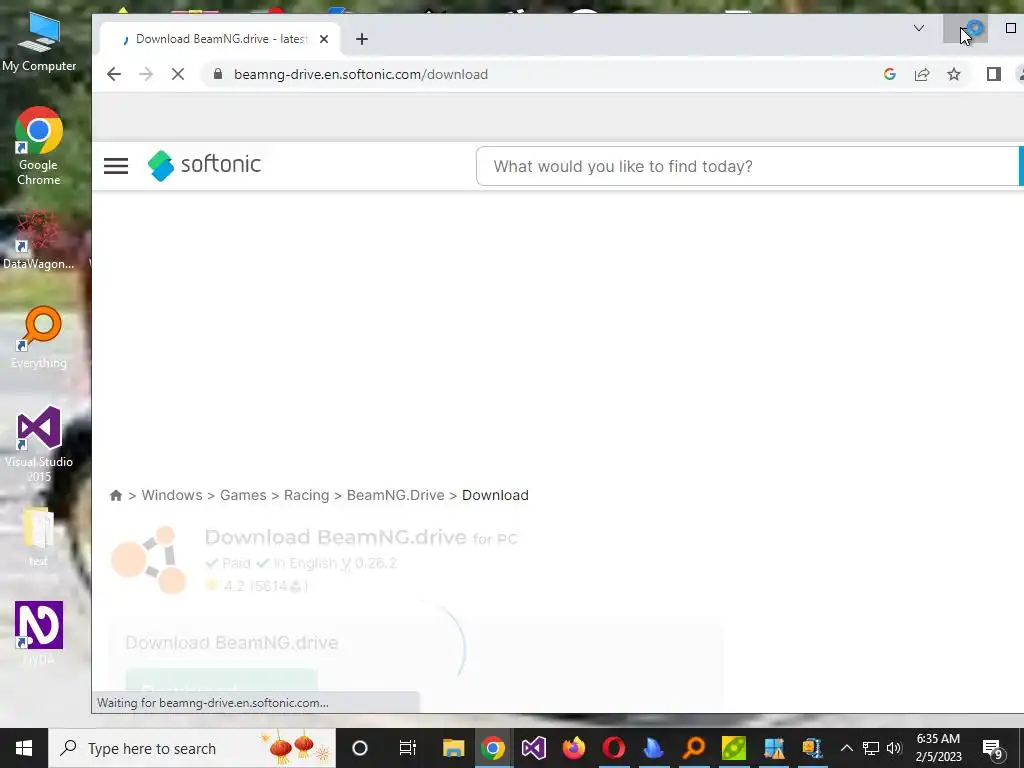Go back to the previous page

(x=114, y=74)
